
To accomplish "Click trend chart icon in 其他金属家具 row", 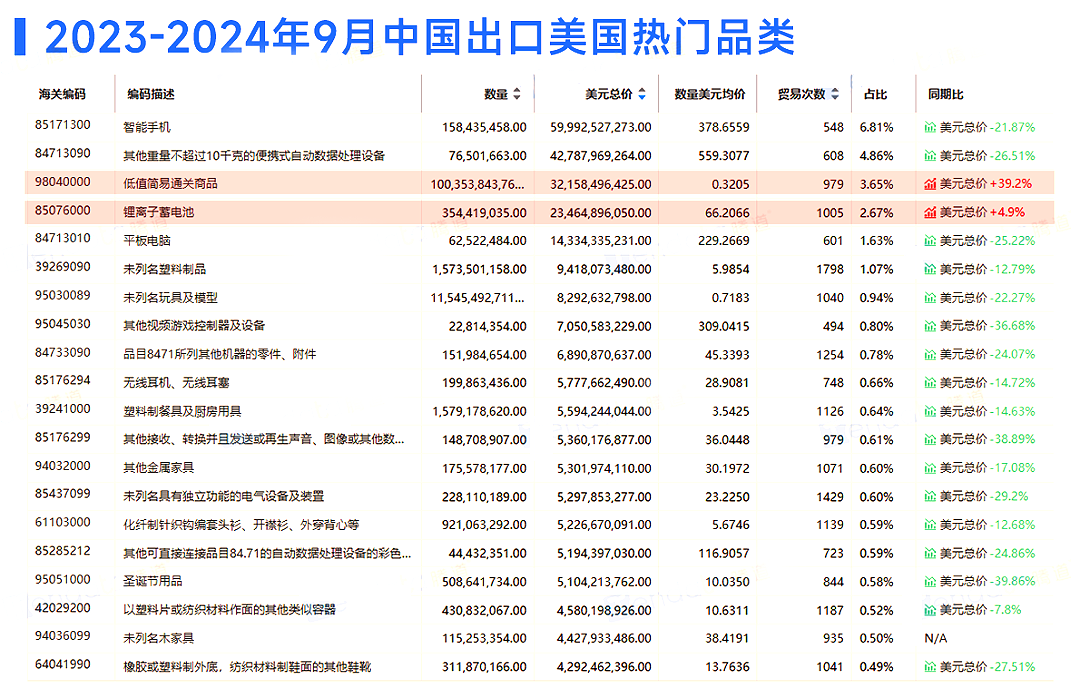I will (930, 468).
